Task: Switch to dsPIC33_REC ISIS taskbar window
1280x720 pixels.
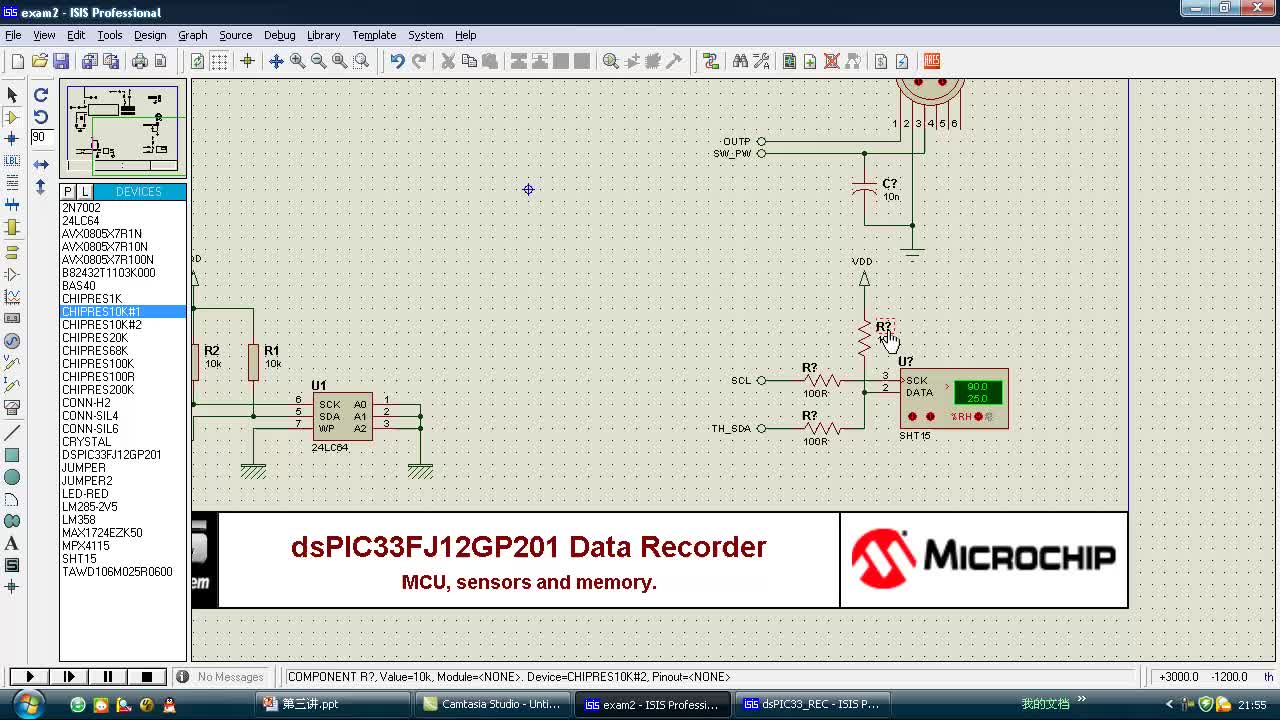Action: point(811,704)
